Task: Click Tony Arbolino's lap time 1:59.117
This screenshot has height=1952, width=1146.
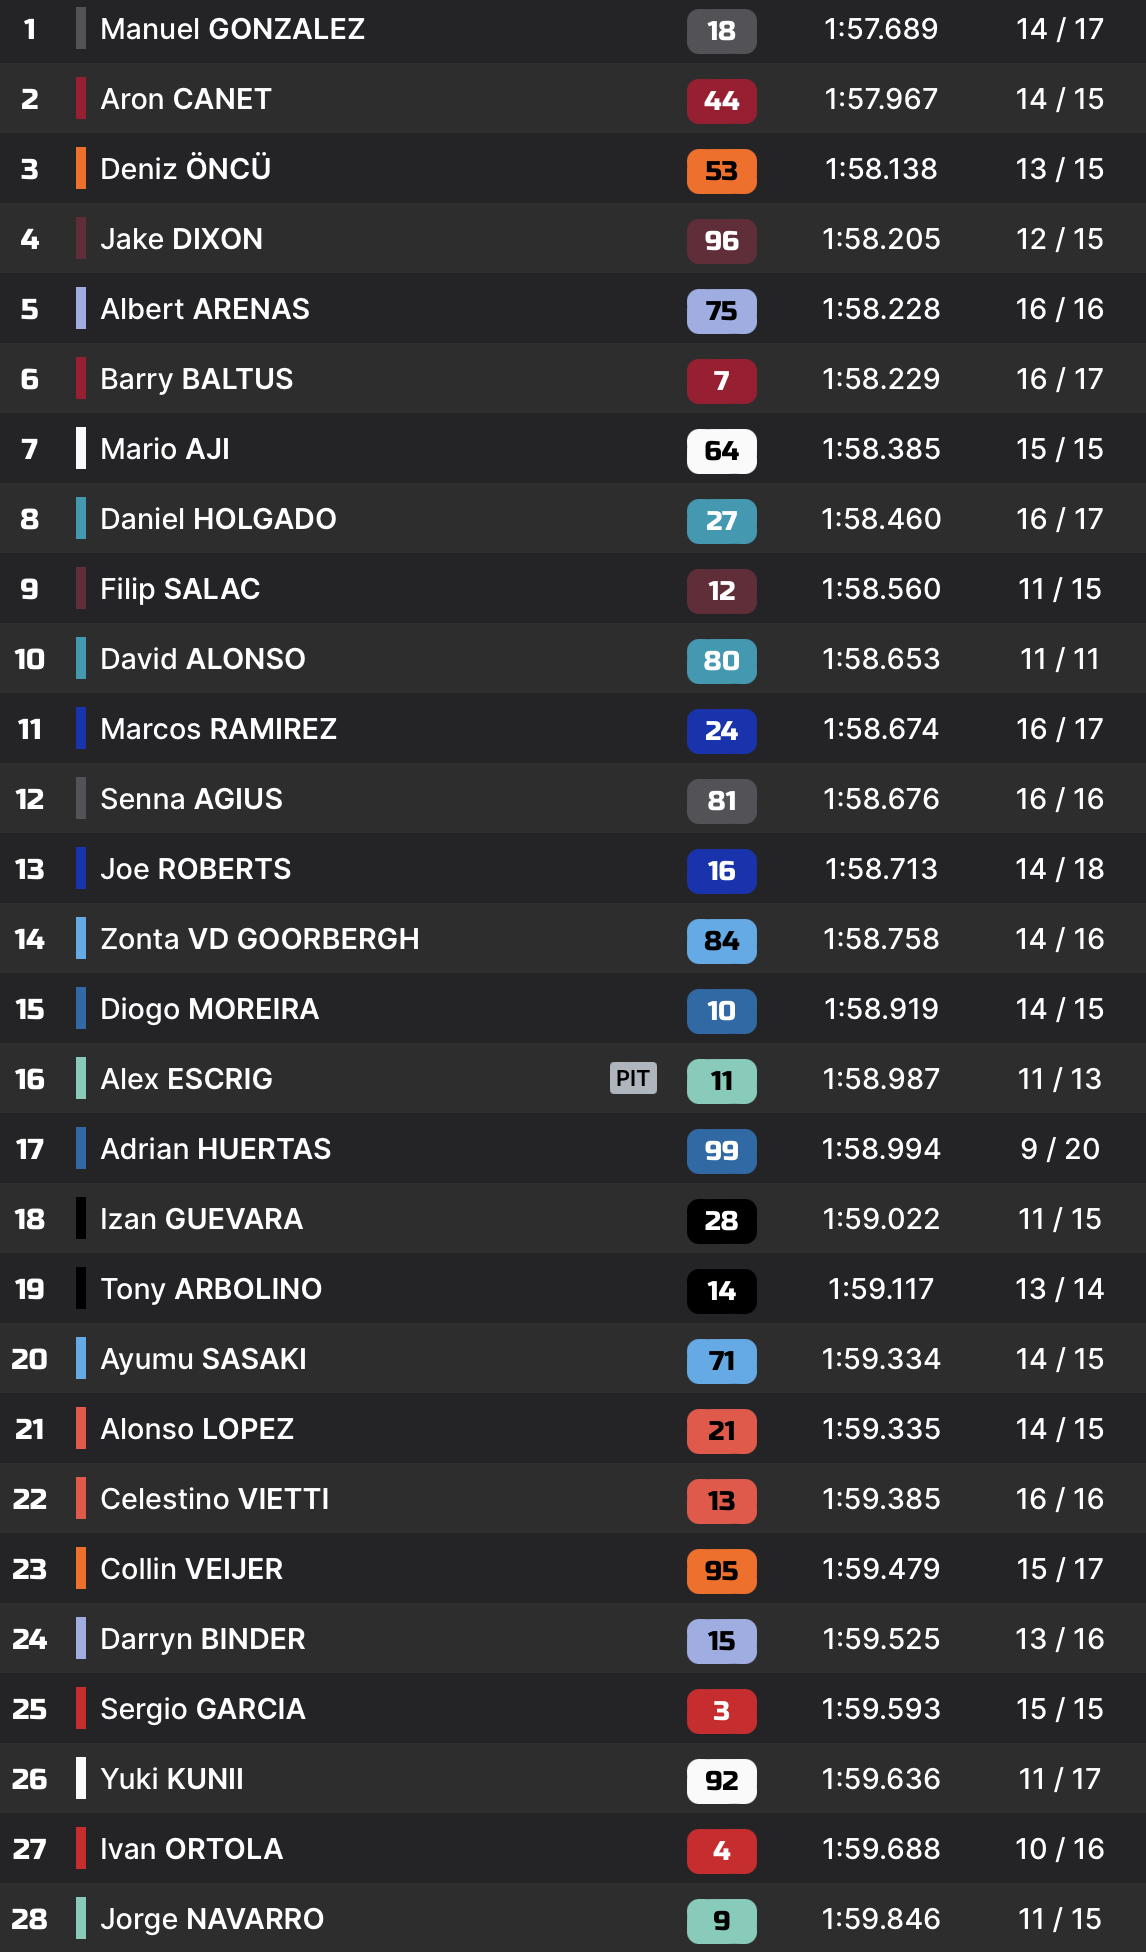Action: coord(880,1289)
